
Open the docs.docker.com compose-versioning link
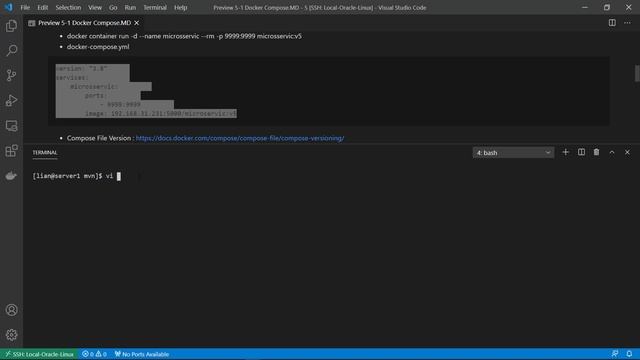coord(240,138)
